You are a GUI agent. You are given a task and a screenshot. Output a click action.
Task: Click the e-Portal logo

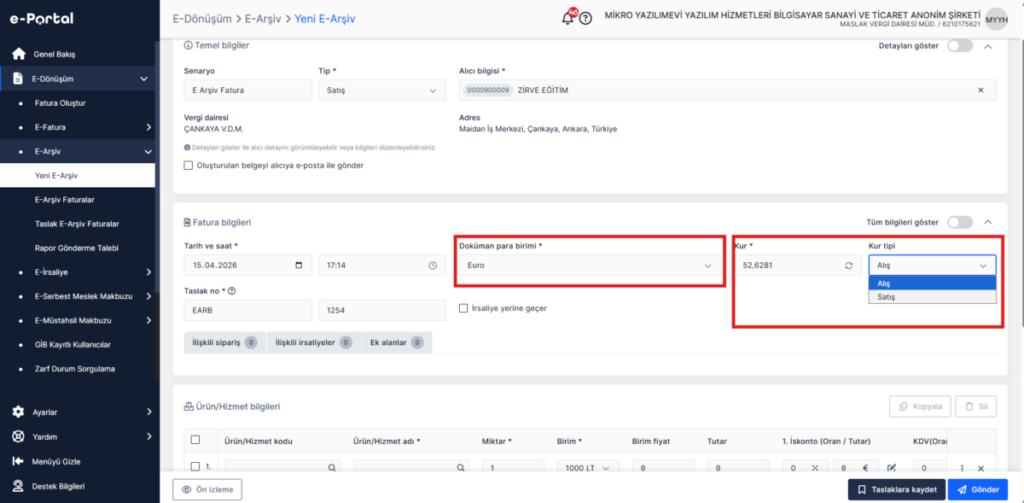click(42, 19)
